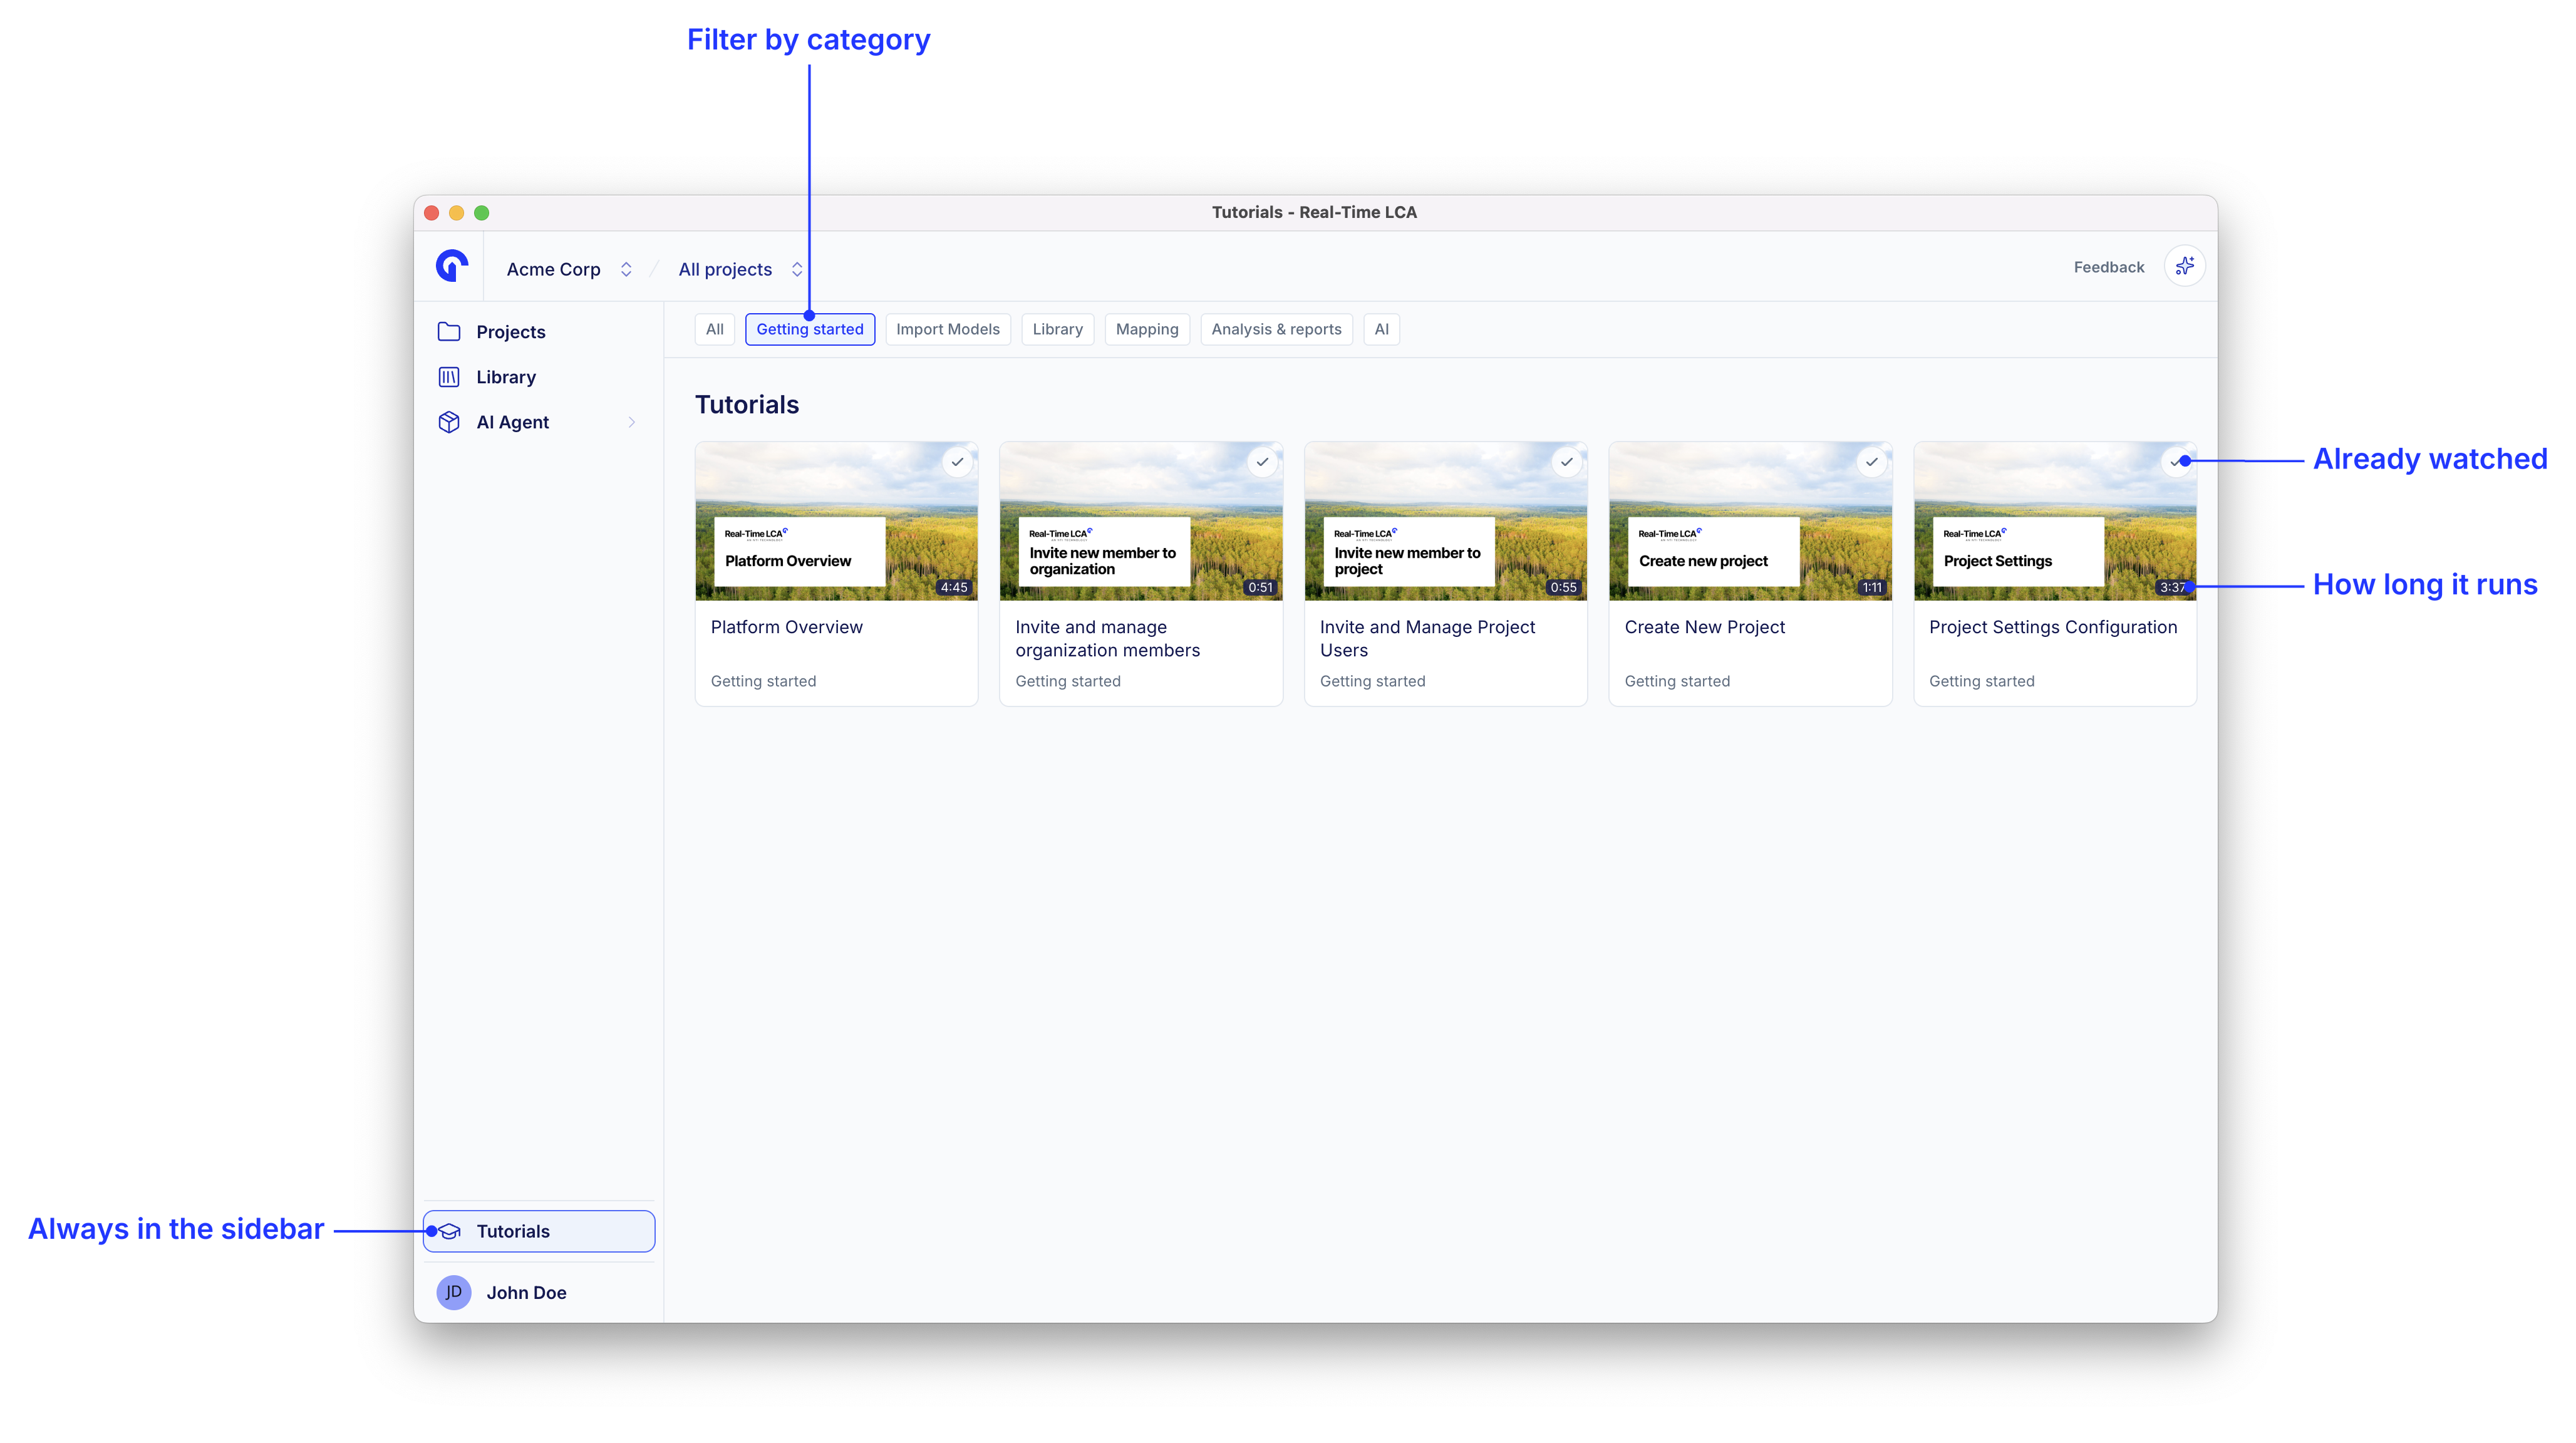Click the Projects folder icon
Viewport: 2576px width, 1443px height.
449,332
